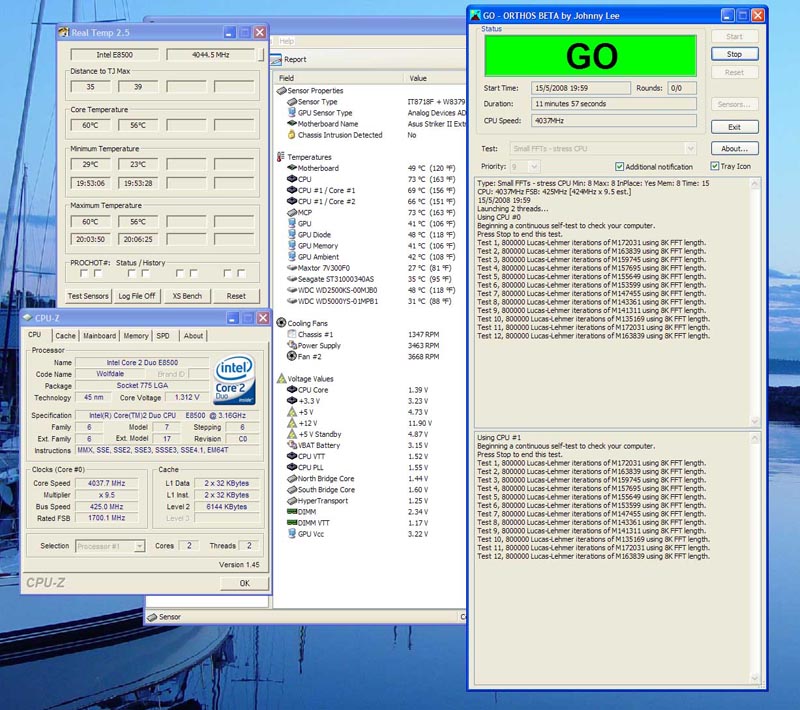Click the Fan #2 row icon
The height and width of the screenshot is (710, 800).
[292, 357]
